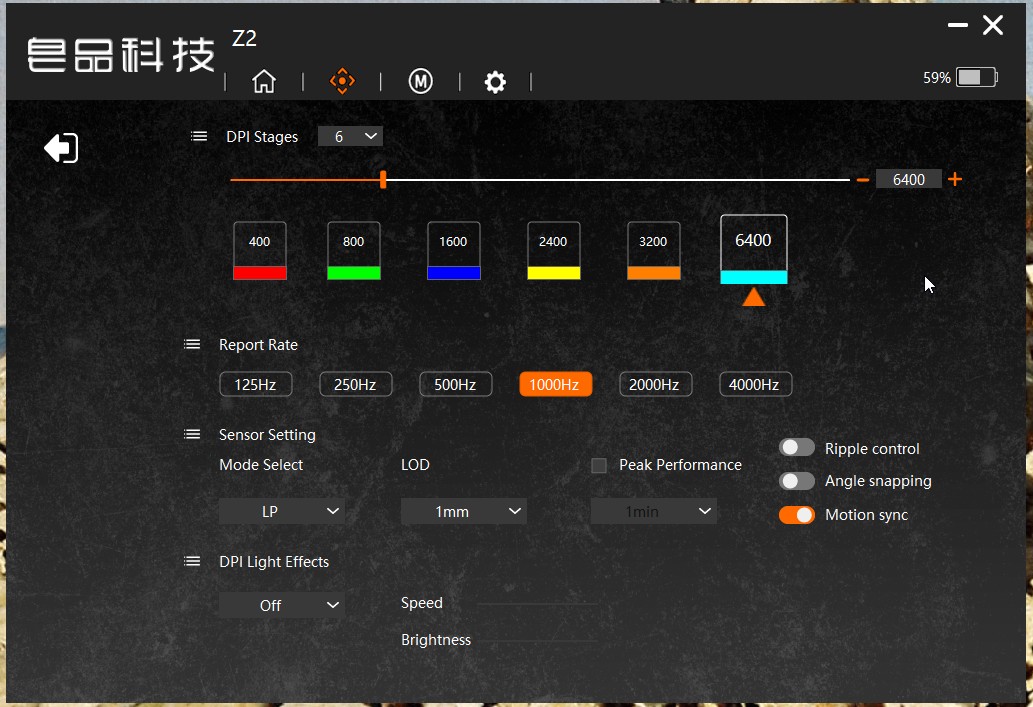Image resolution: width=1033 pixels, height=707 pixels.
Task: Click the DPI Light Effects list icon
Action: tap(192, 561)
